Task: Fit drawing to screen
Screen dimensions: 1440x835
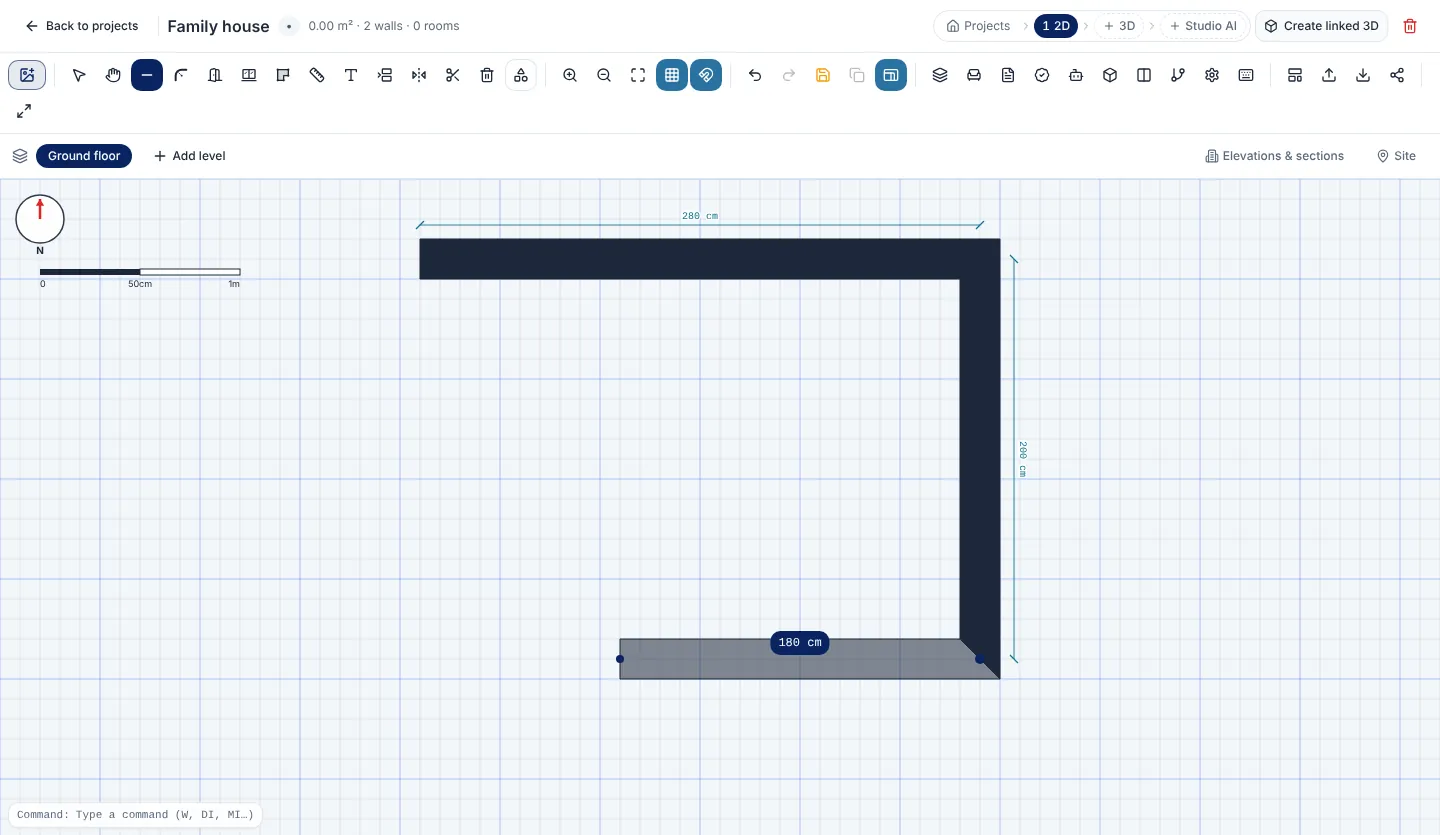Action: 638,75
